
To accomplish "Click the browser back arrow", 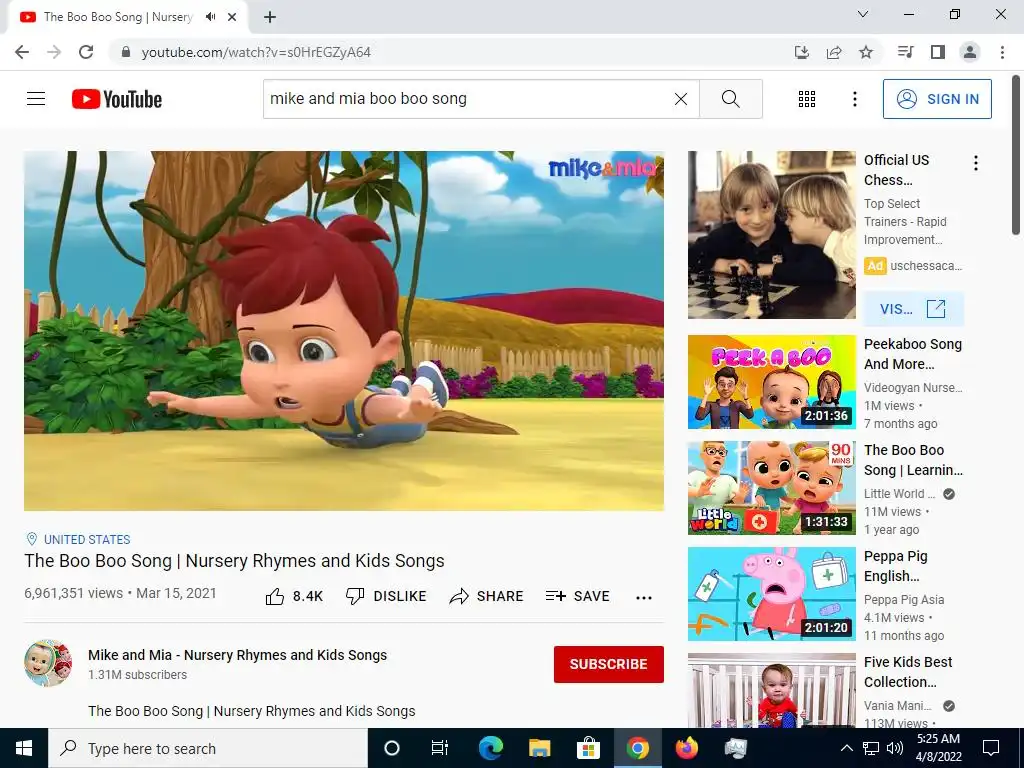I will coord(22,52).
